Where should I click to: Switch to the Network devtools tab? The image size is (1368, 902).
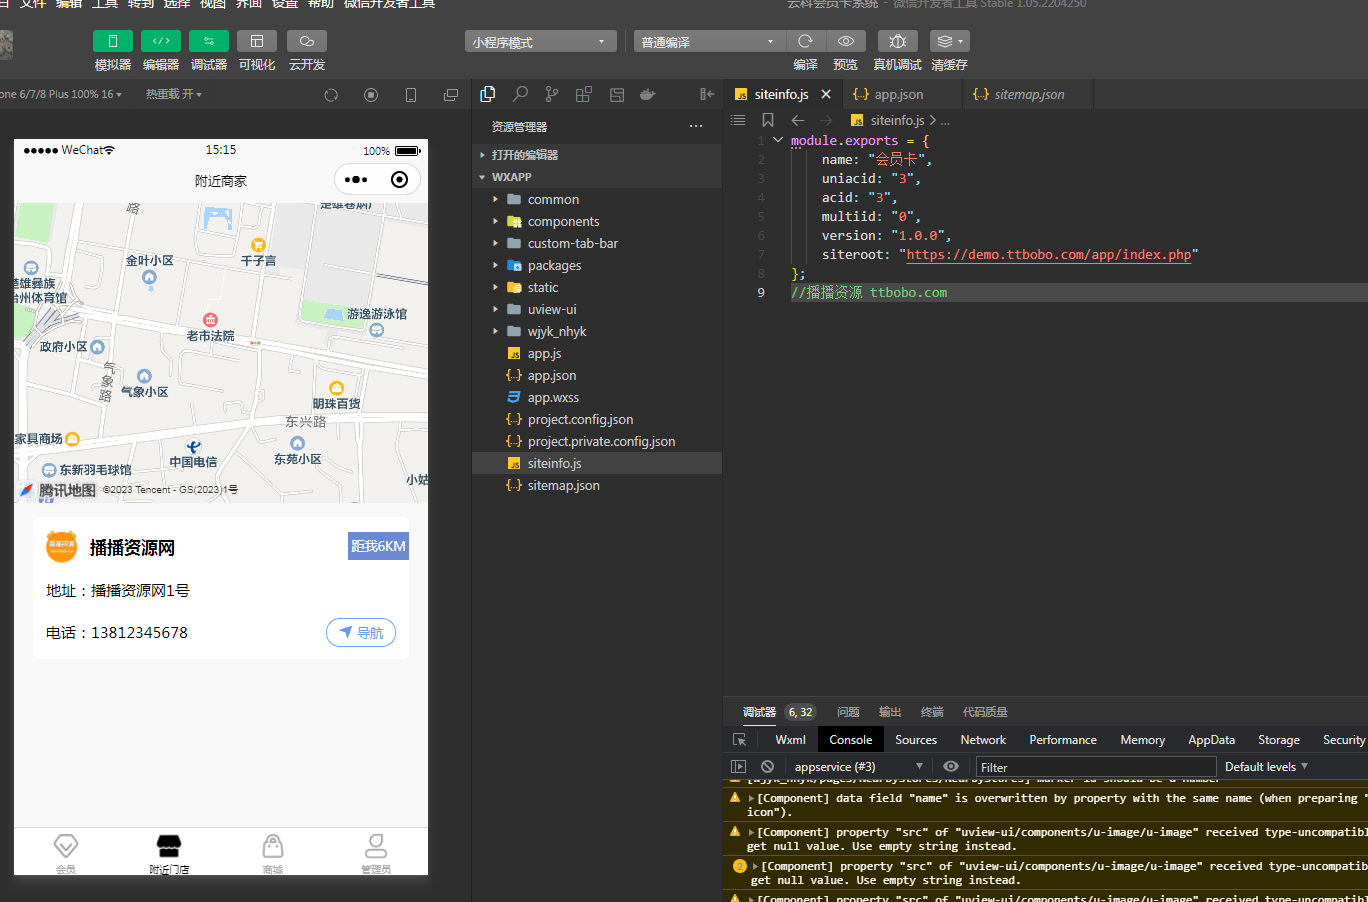983,739
